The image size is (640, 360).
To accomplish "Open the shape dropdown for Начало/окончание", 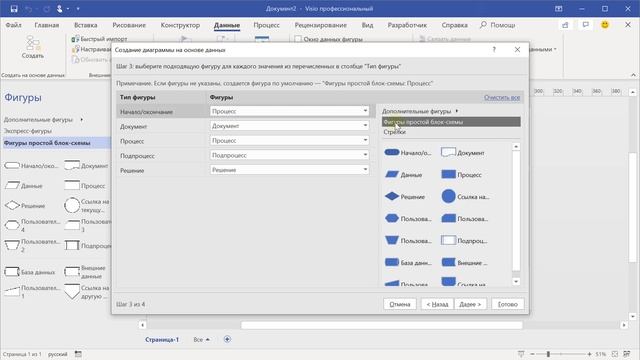I will pyautogui.click(x=365, y=111).
